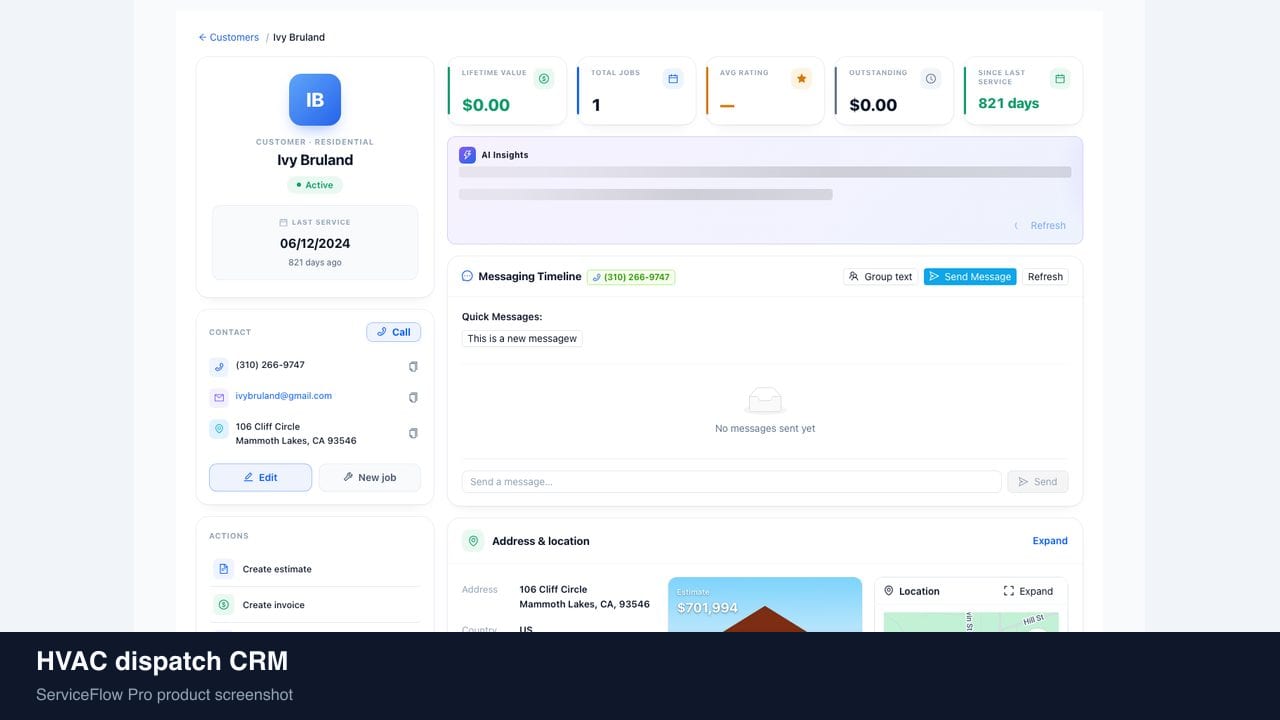Click the property estimate image thumbnail
This screenshot has width=1280, height=720.
coord(765,605)
